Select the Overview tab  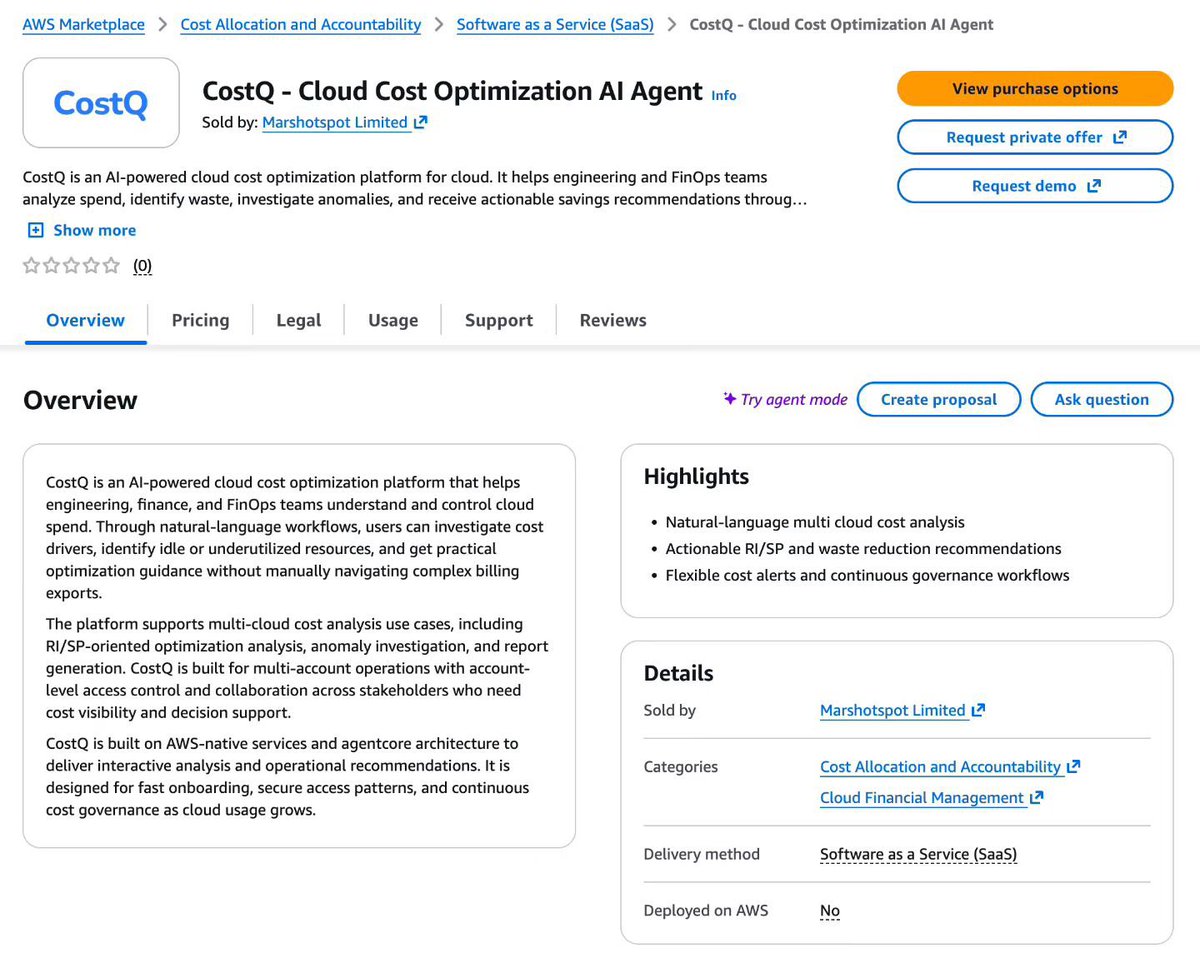(86, 320)
